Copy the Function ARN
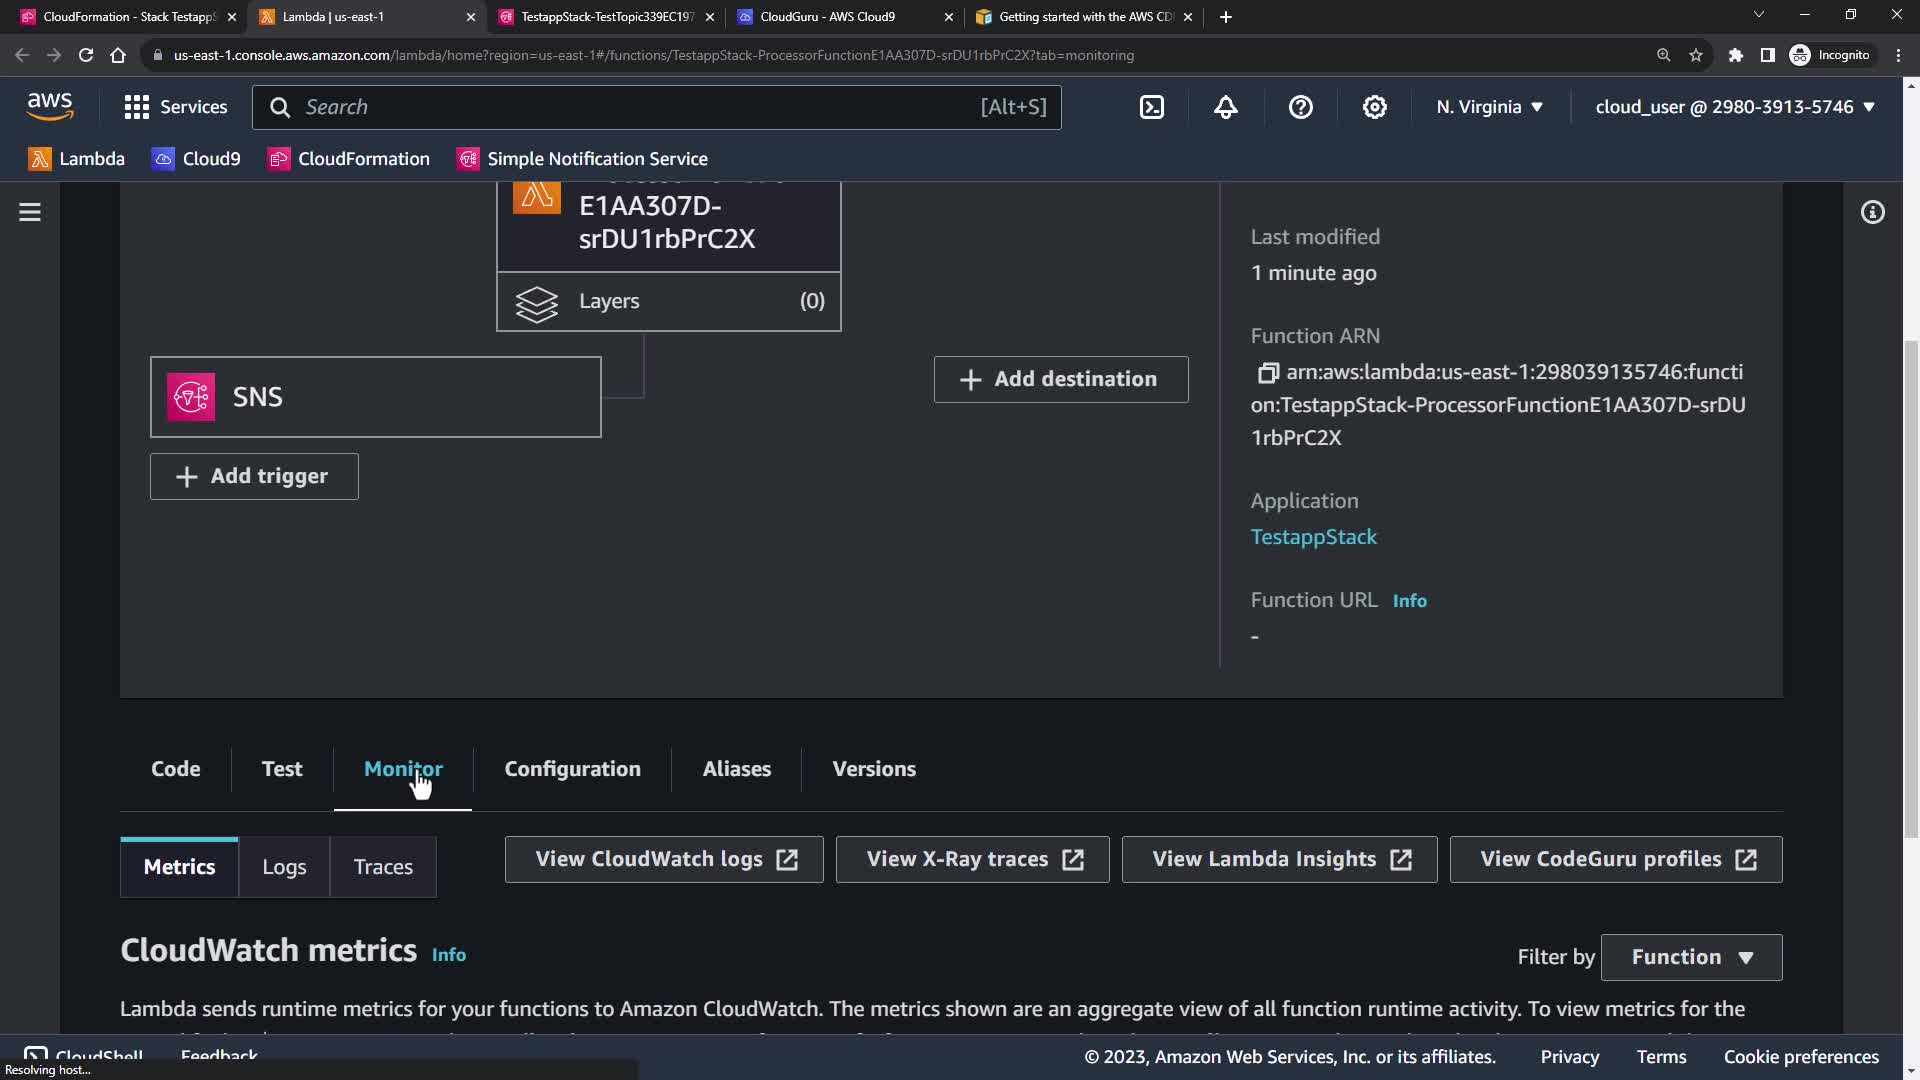 1267,373
